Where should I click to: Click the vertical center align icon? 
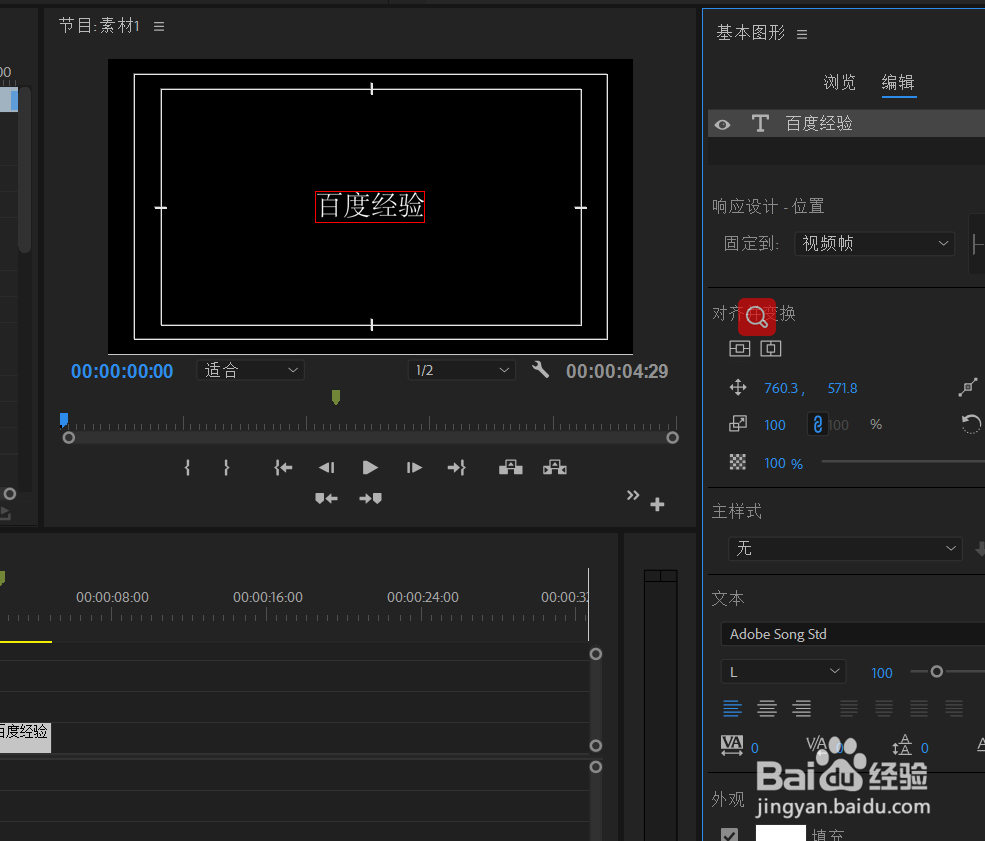coord(739,349)
